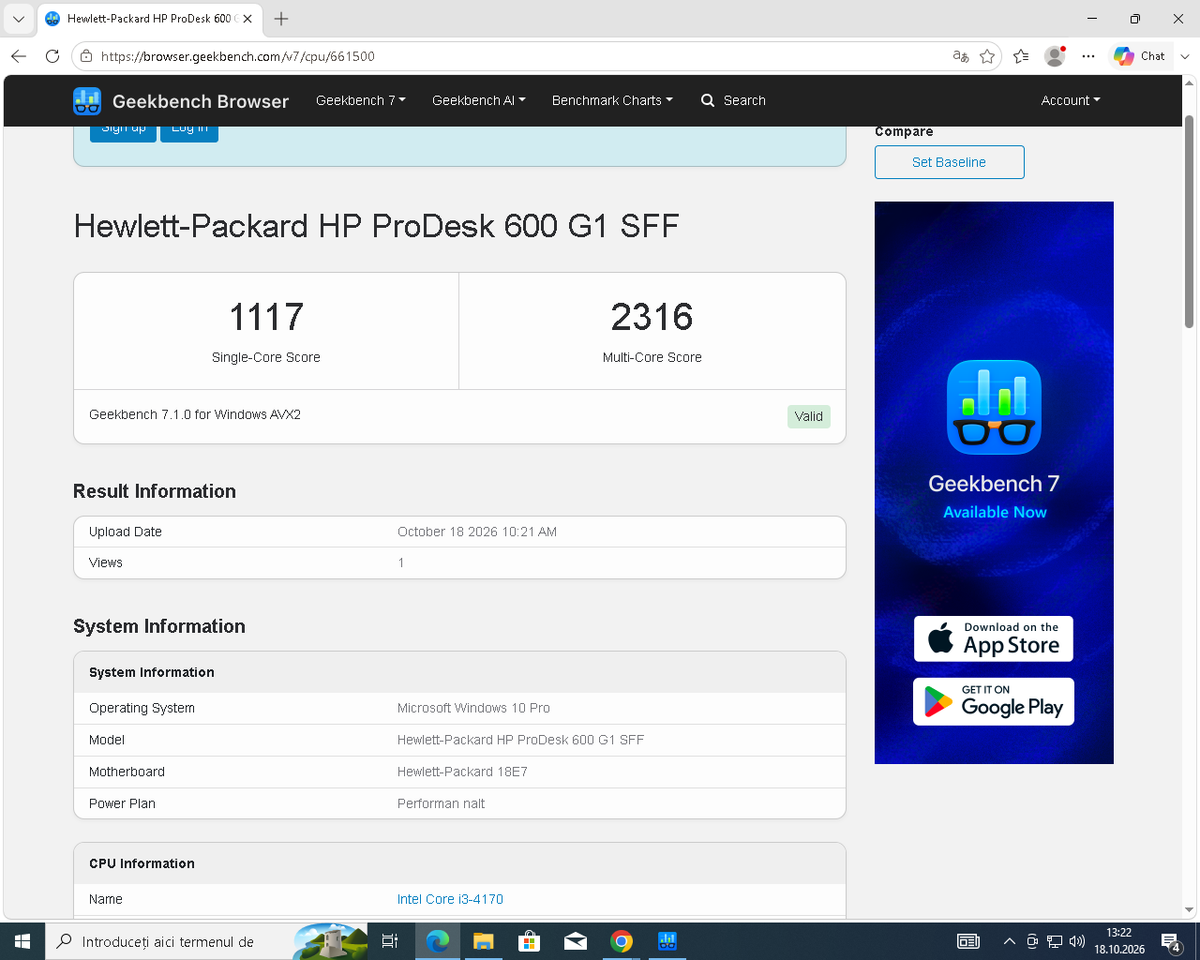The height and width of the screenshot is (960, 1200).
Task: Open Geekbench app in the taskbar
Action: coord(669,941)
